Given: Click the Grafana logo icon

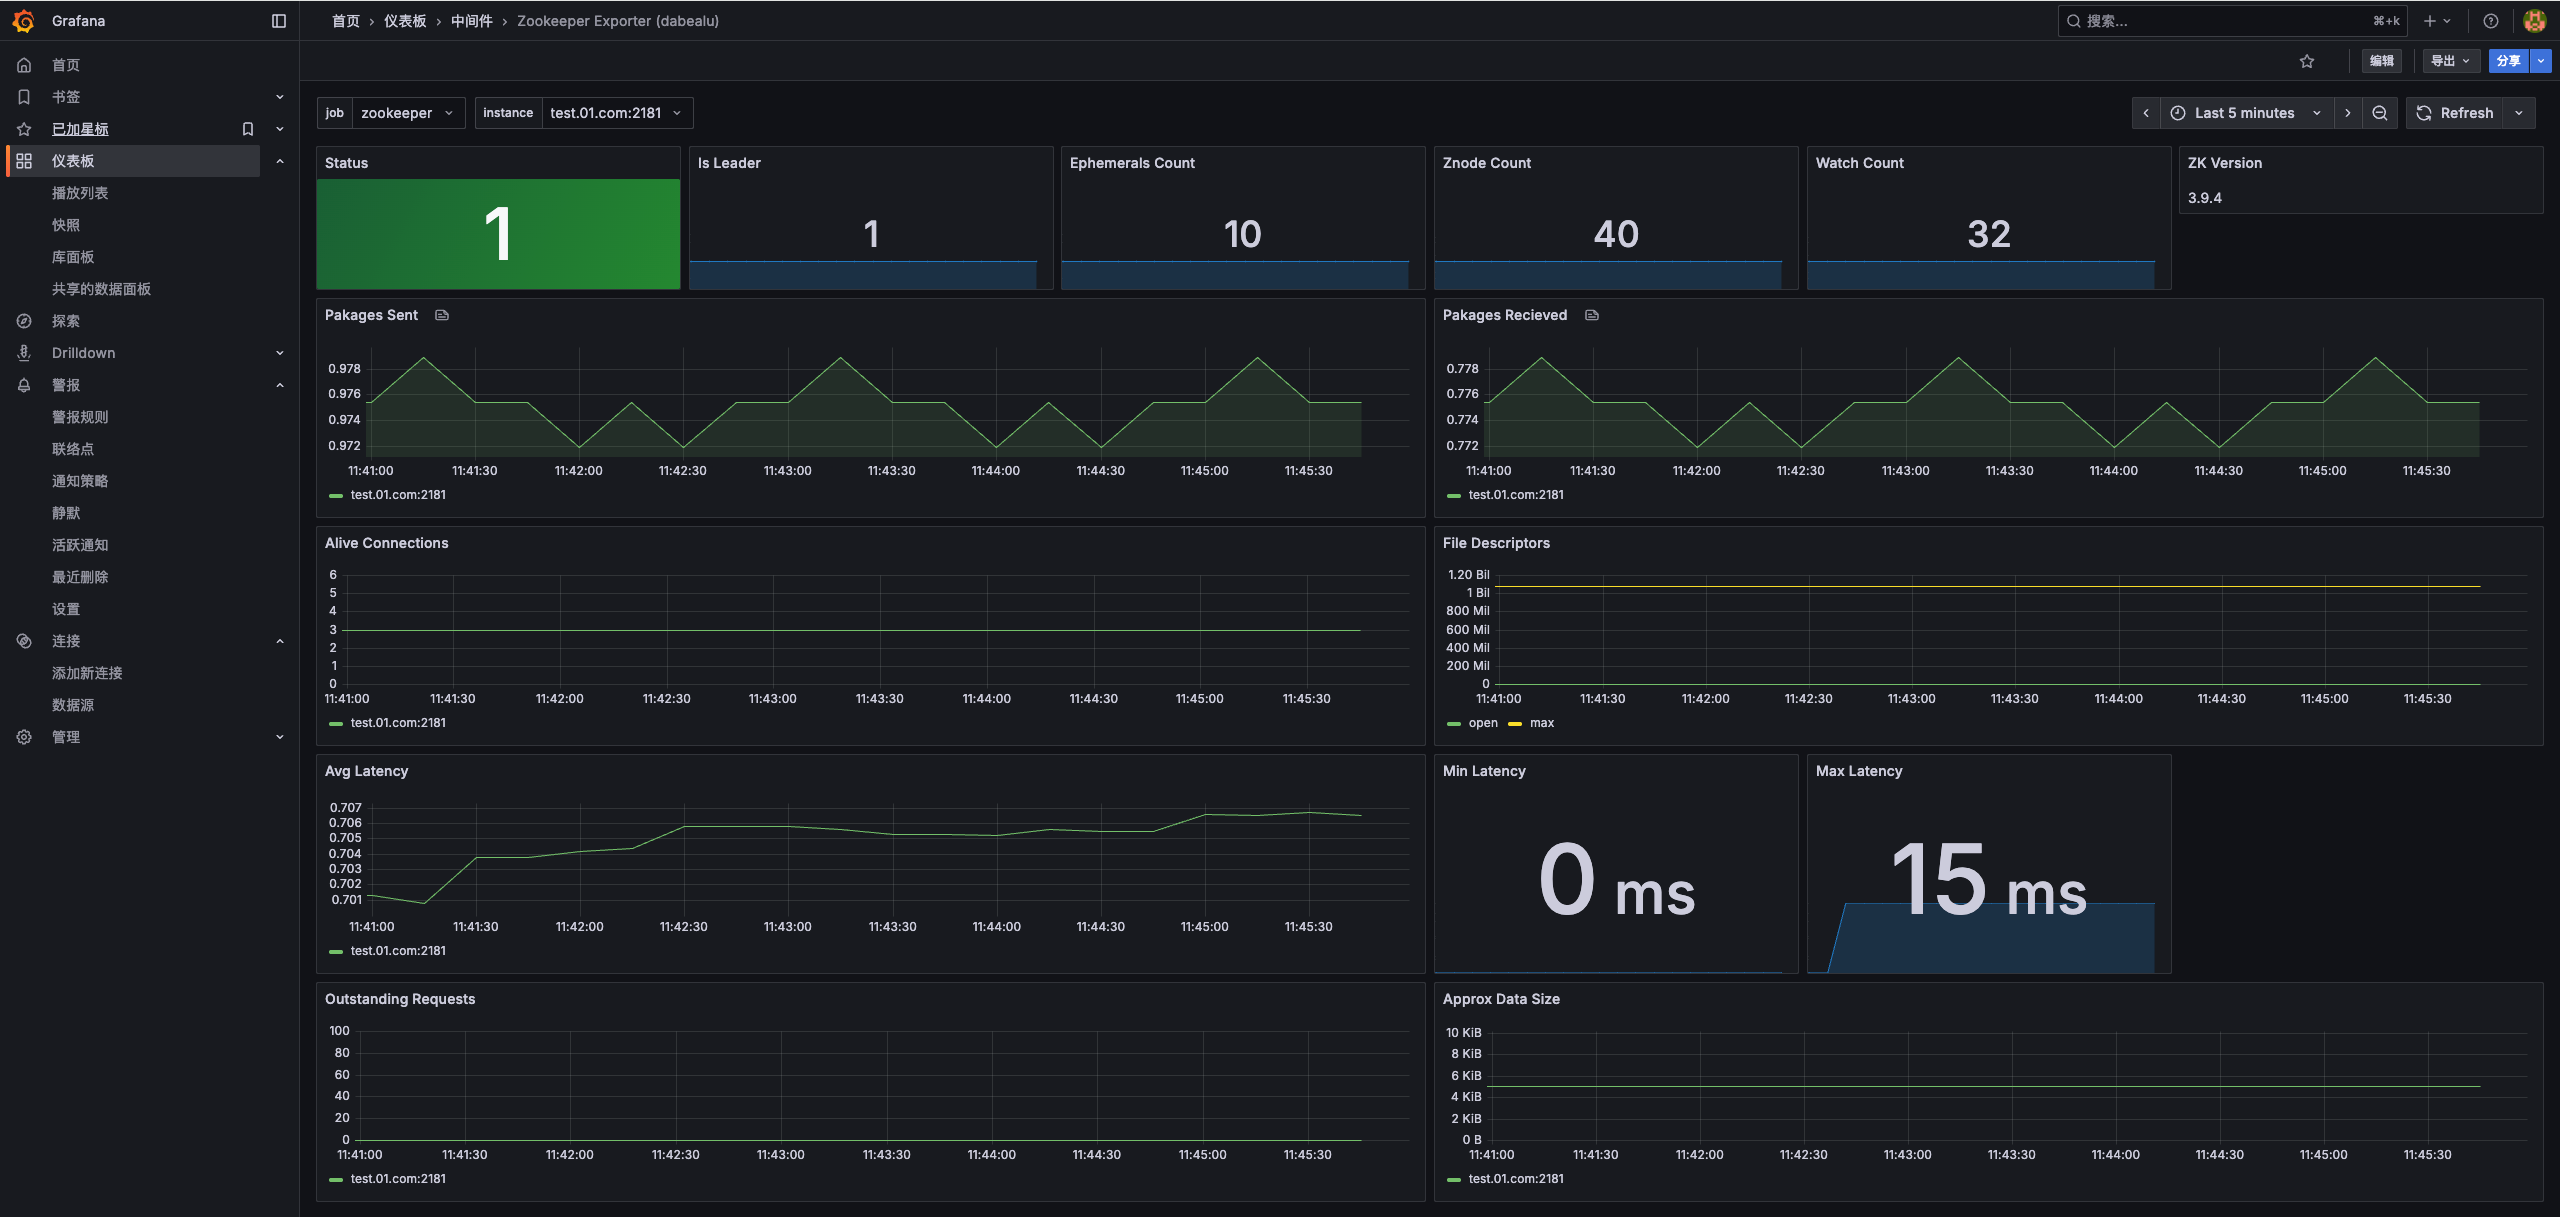Looking at the screenshot, I should pyautogui.click(x=24, y=21).
